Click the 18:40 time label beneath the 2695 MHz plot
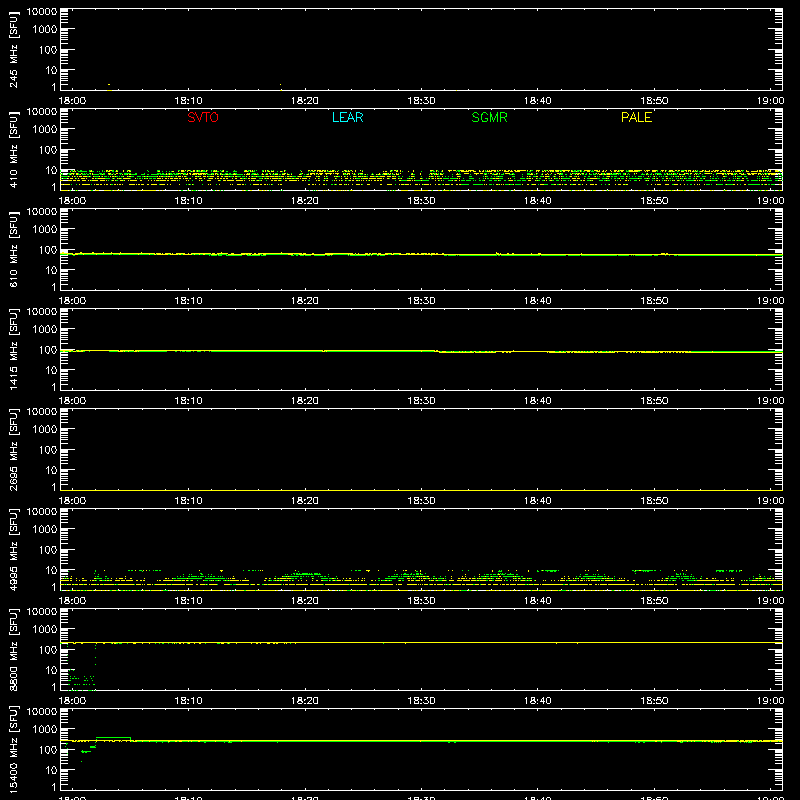The width and height of the screenshot is (800, 800). (x=538, y=501)
